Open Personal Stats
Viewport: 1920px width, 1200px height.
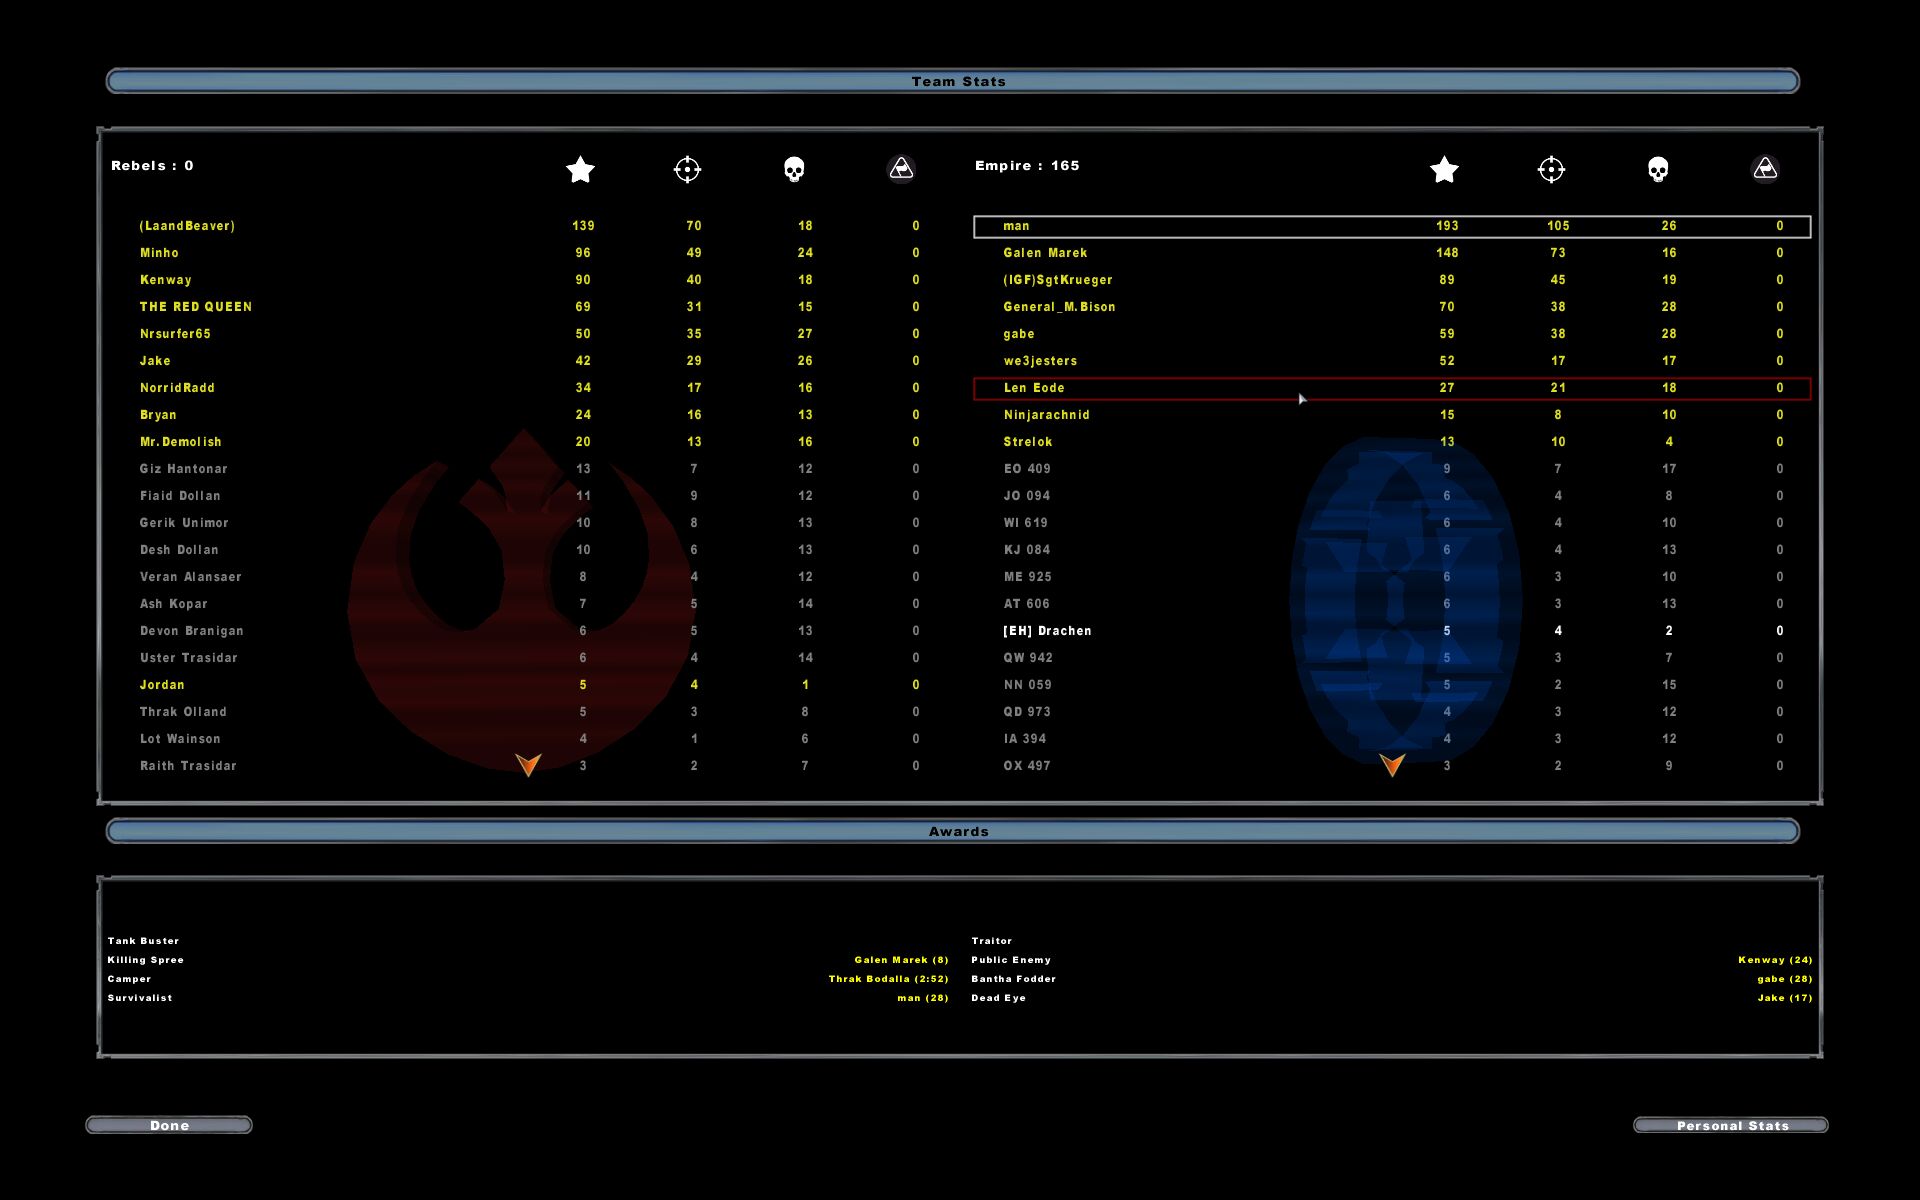1731,1125
